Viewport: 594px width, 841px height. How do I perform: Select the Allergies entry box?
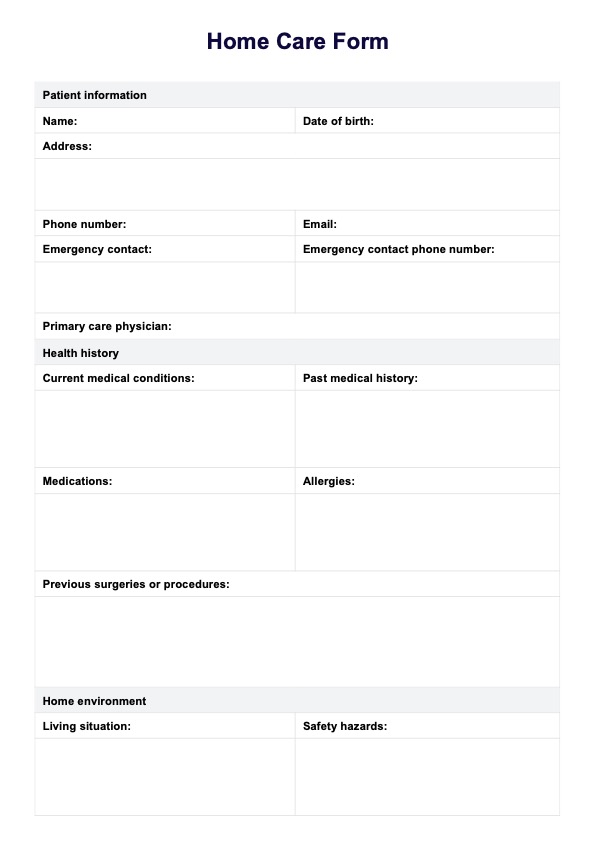tap(427, 532)
